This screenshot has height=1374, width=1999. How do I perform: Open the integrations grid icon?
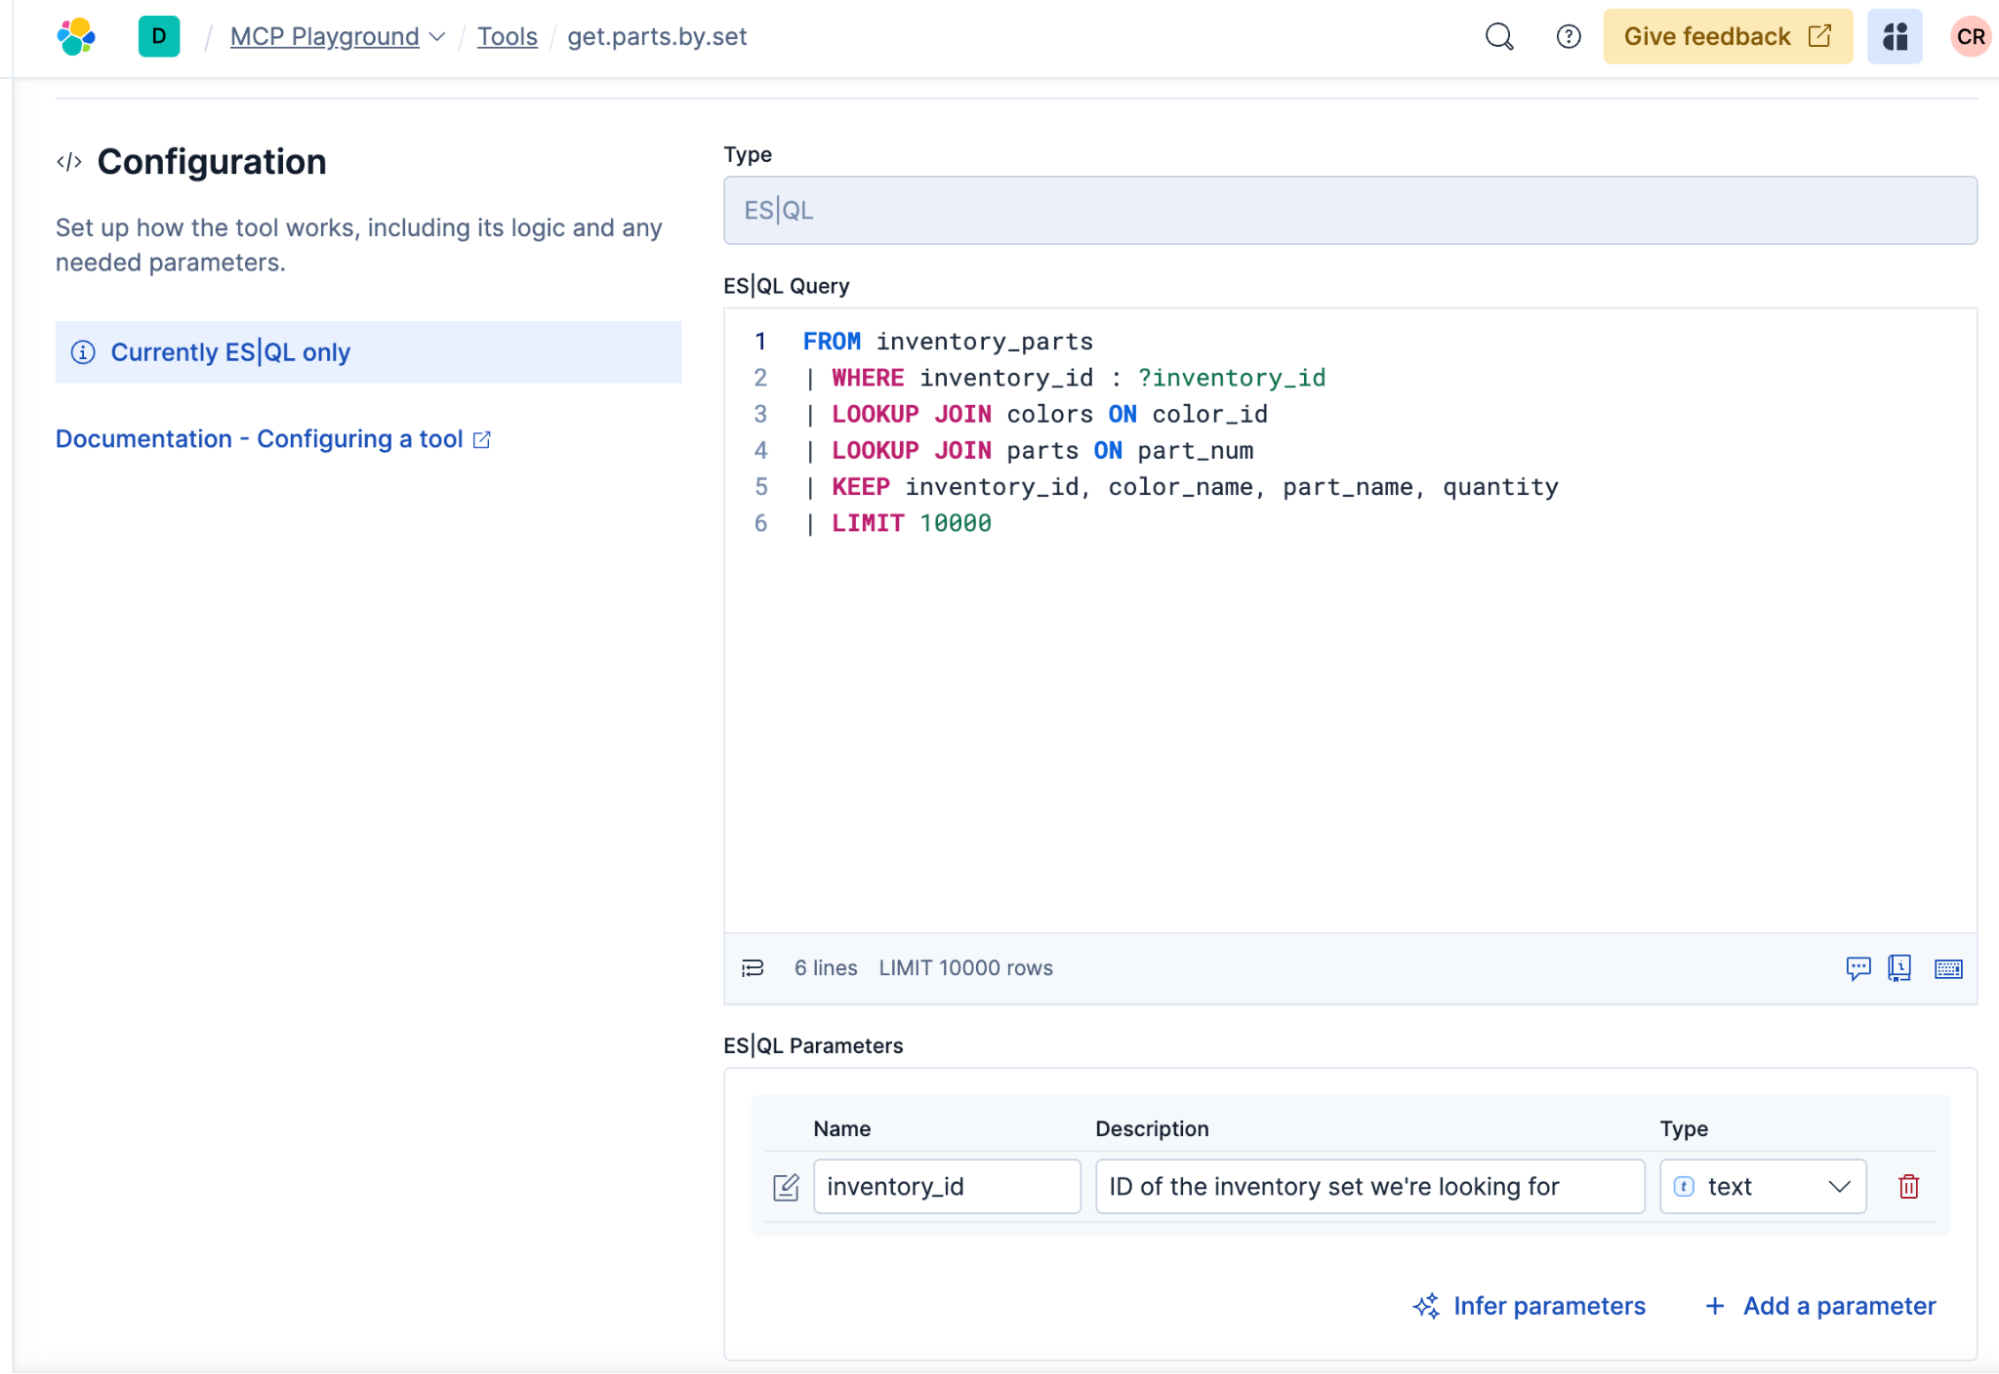click(1894, 37)
